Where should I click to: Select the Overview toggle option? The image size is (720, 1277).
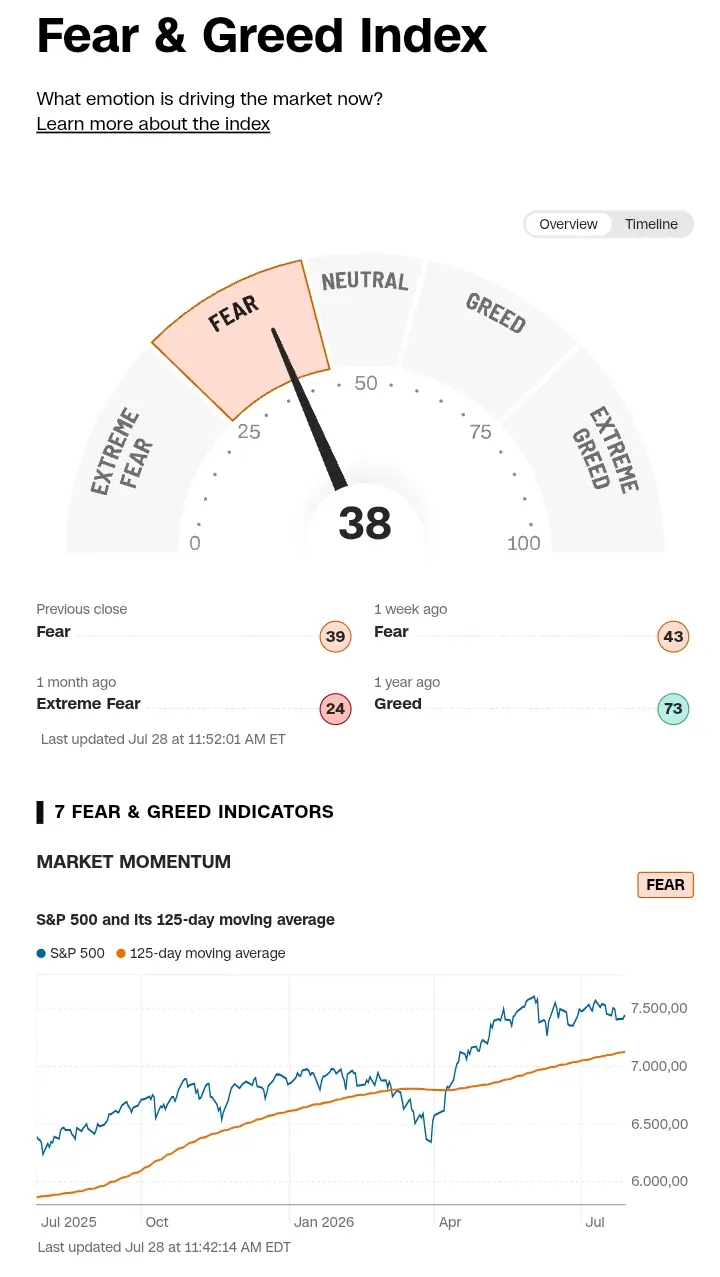(568, 224)
